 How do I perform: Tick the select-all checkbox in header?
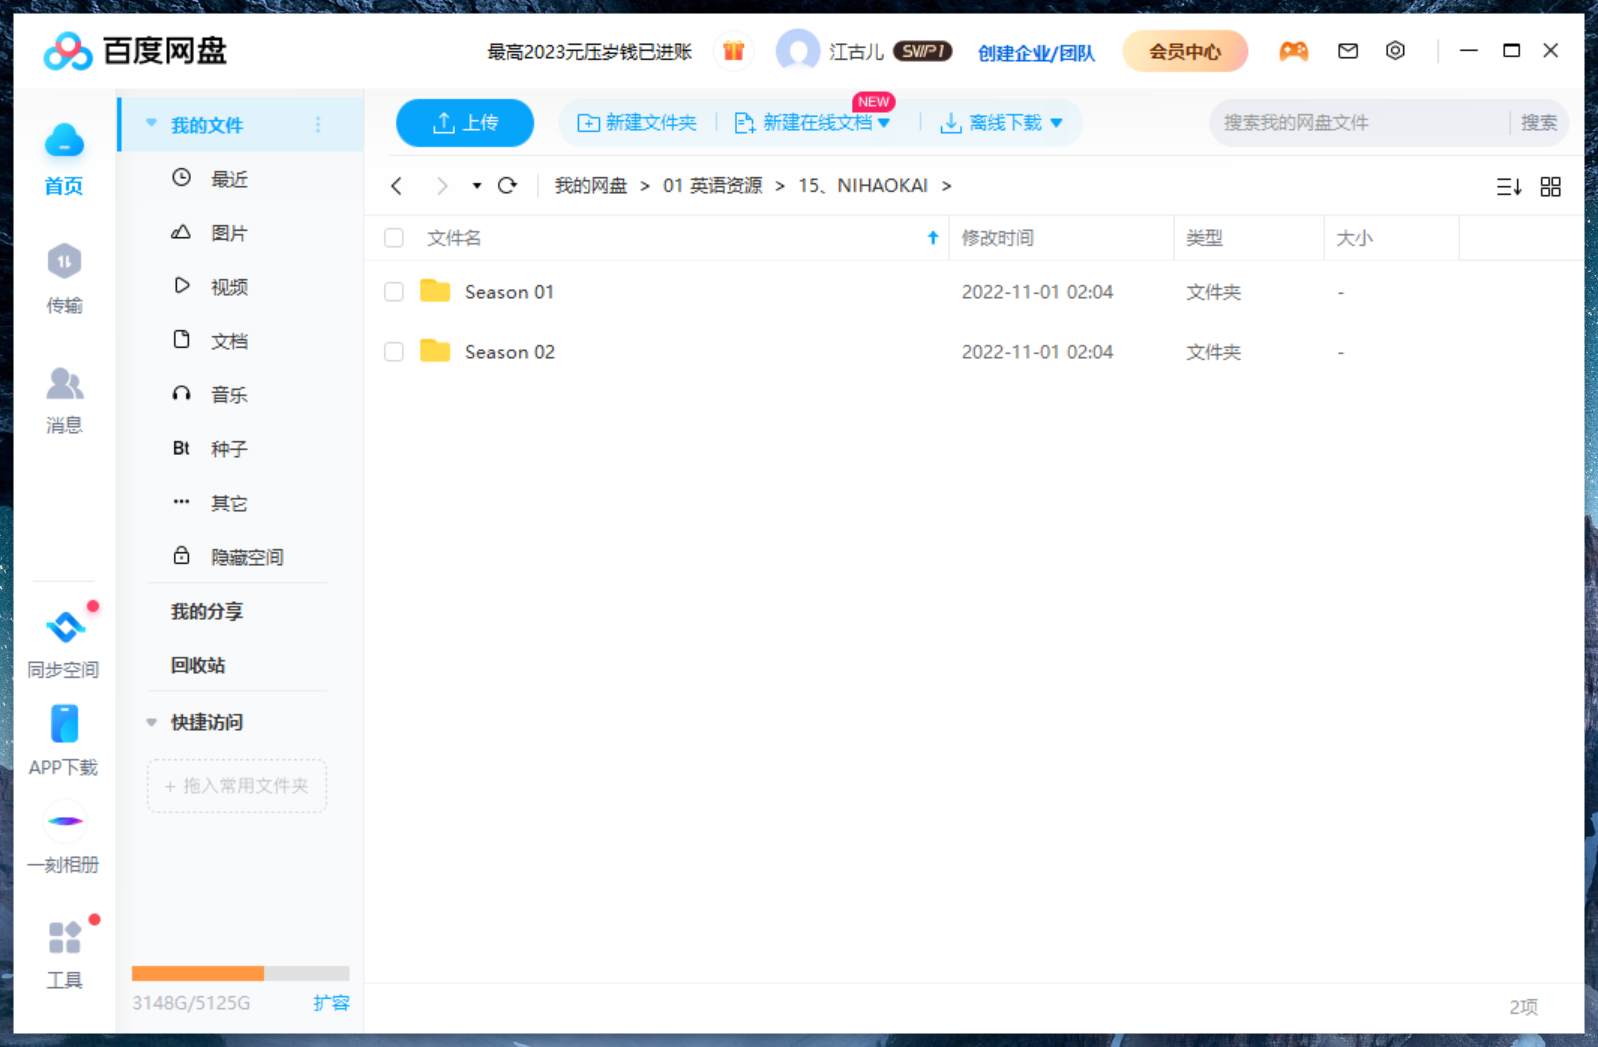pyautogui.click(x=394, y=238)
